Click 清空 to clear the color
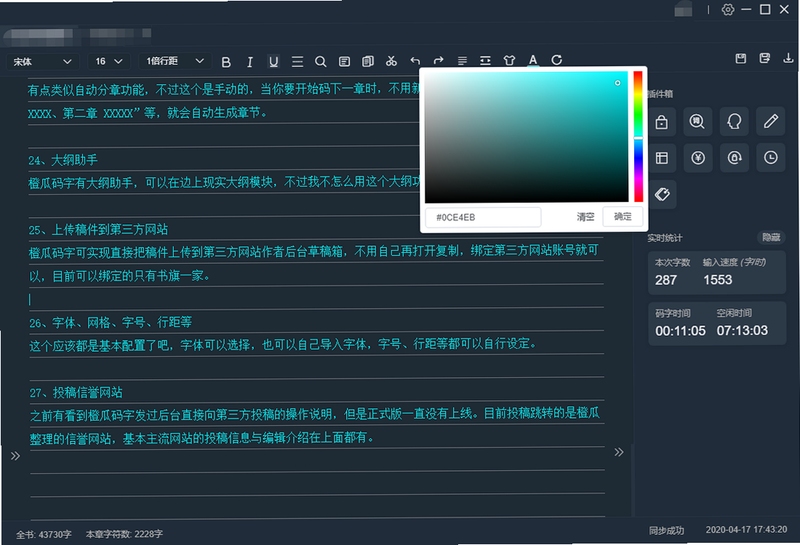800x545 pixels. pos(585,217)
